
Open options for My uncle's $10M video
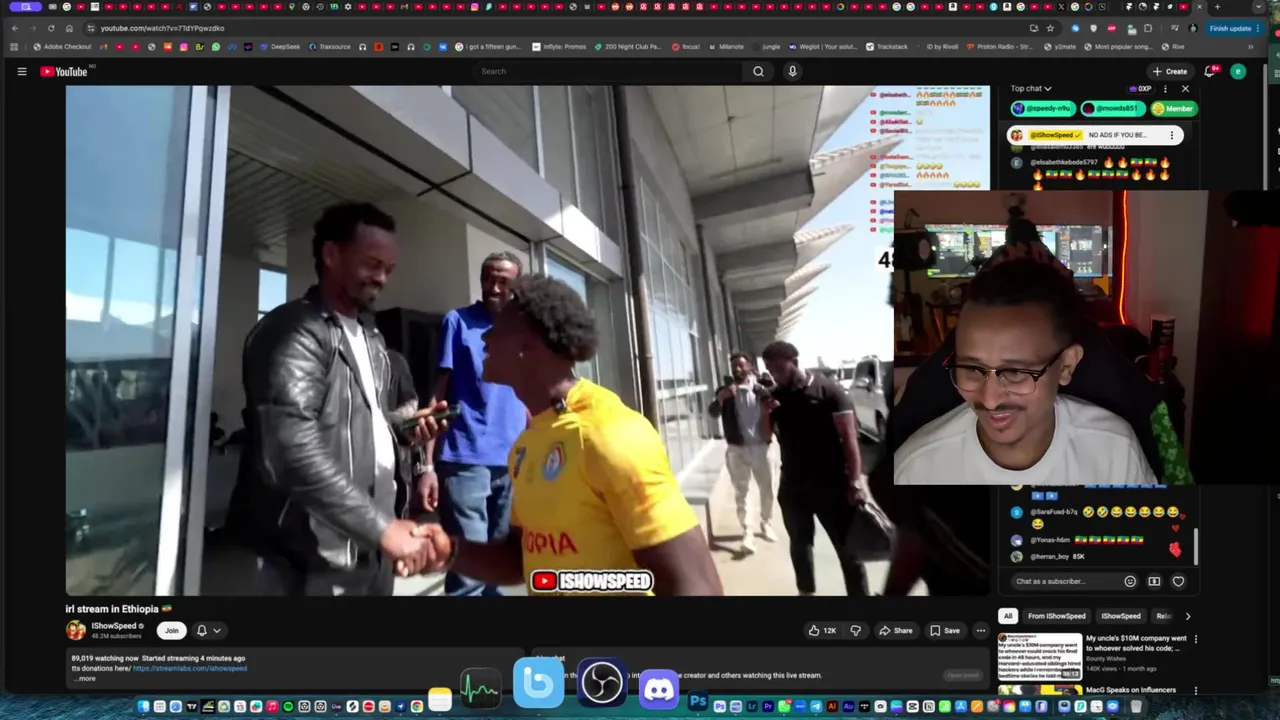(1195, 639)
